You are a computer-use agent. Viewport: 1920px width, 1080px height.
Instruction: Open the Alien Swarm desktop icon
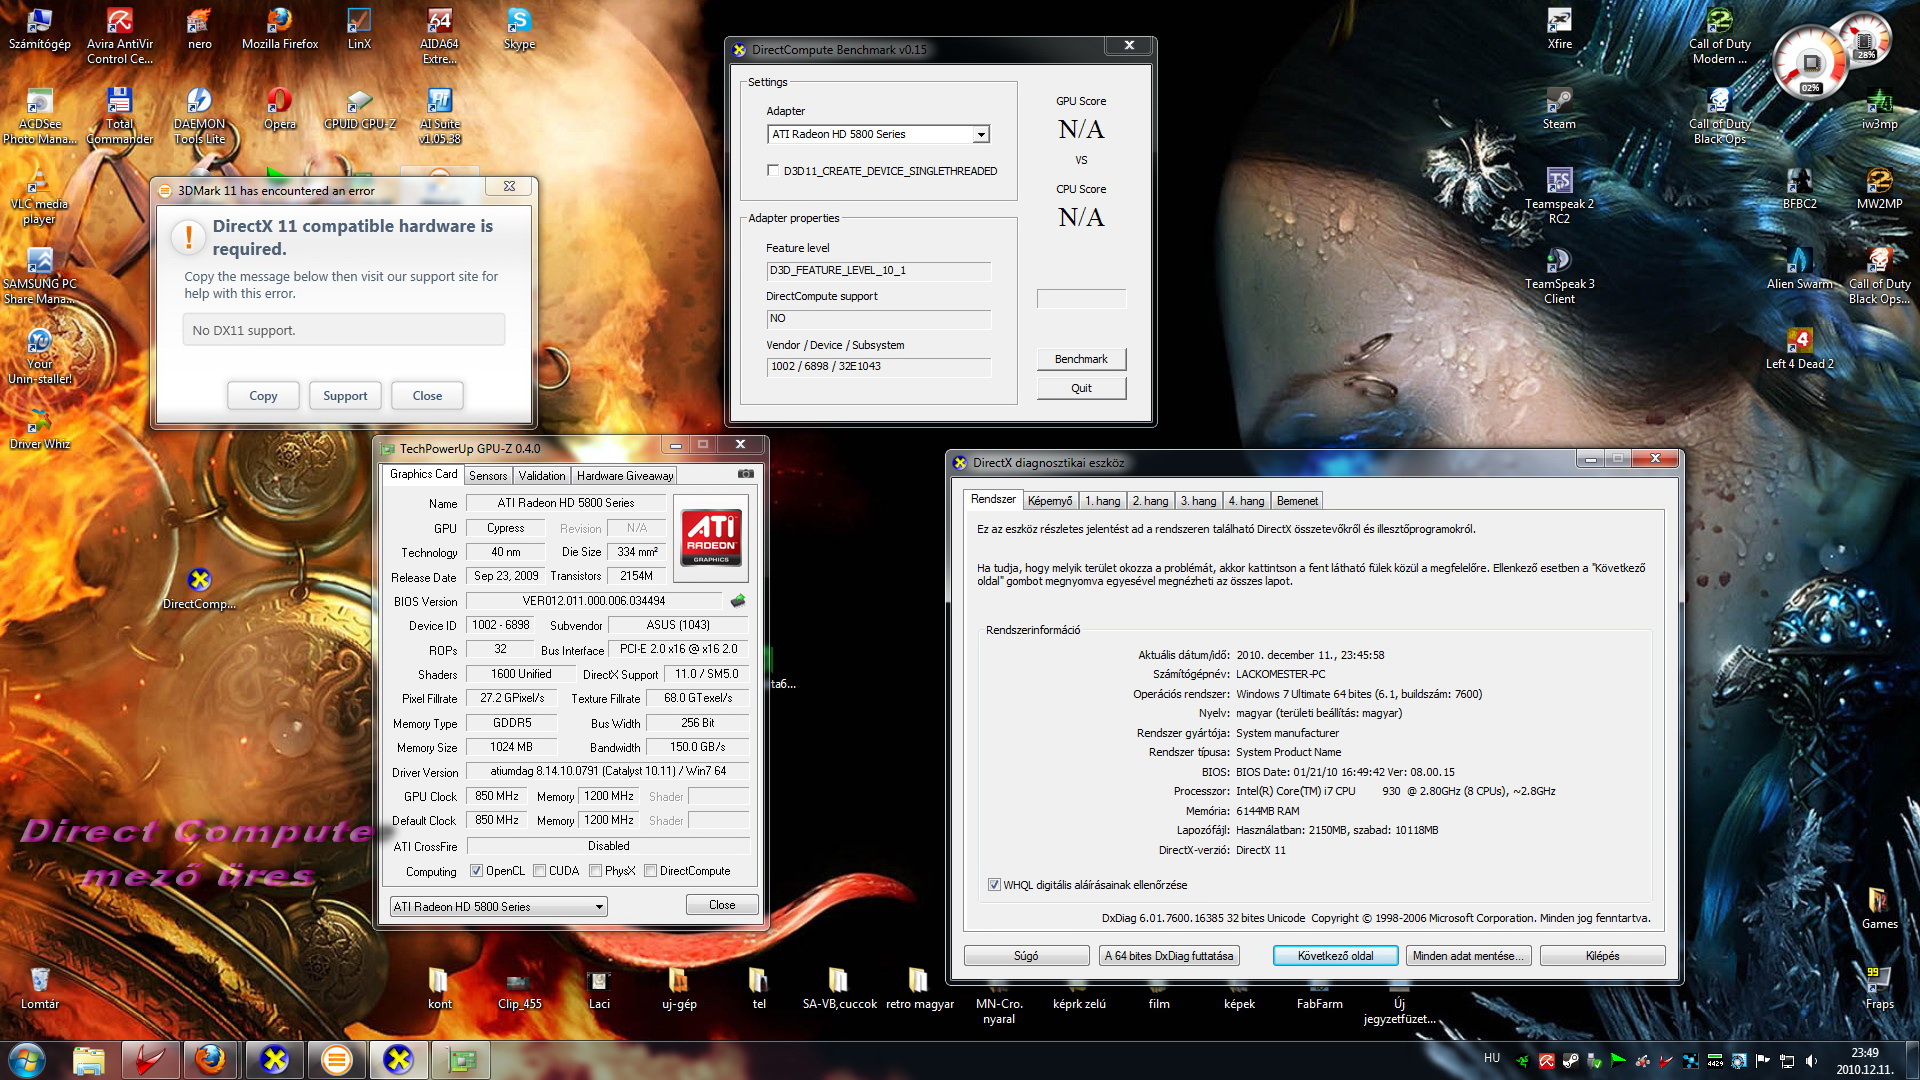pos(1799,268)
